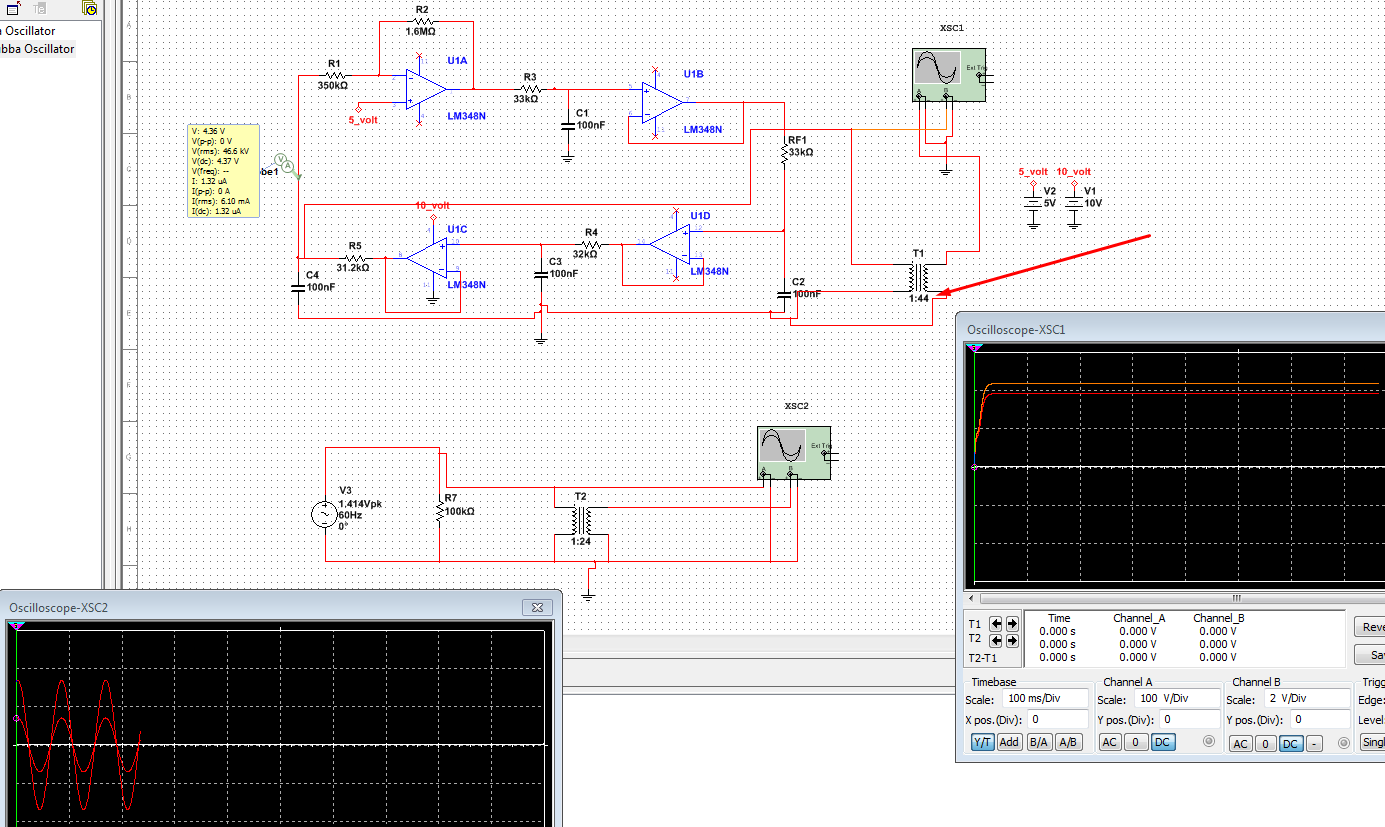Select the V3 AC voltage source symbol
This screenshot has width=1385, height=827.
pos(325,515)
